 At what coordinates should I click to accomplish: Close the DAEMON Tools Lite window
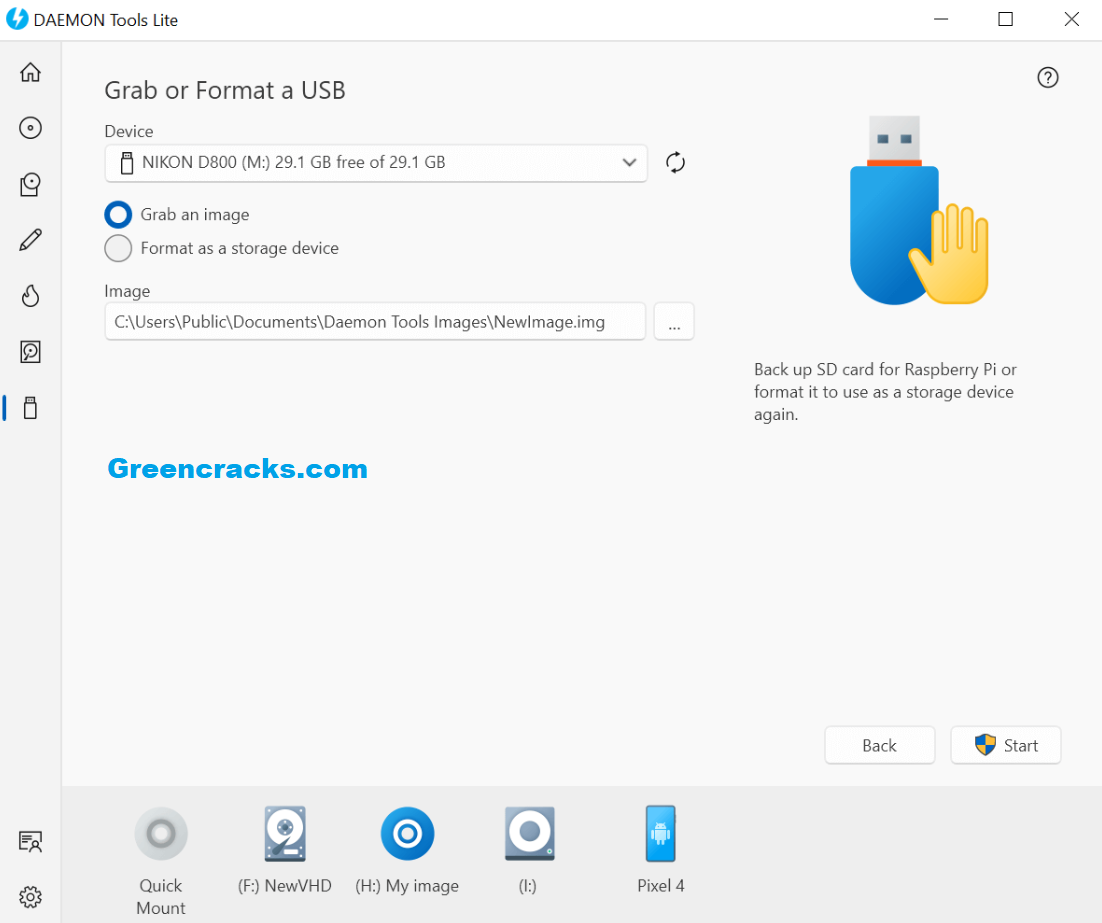[1071, 20]
